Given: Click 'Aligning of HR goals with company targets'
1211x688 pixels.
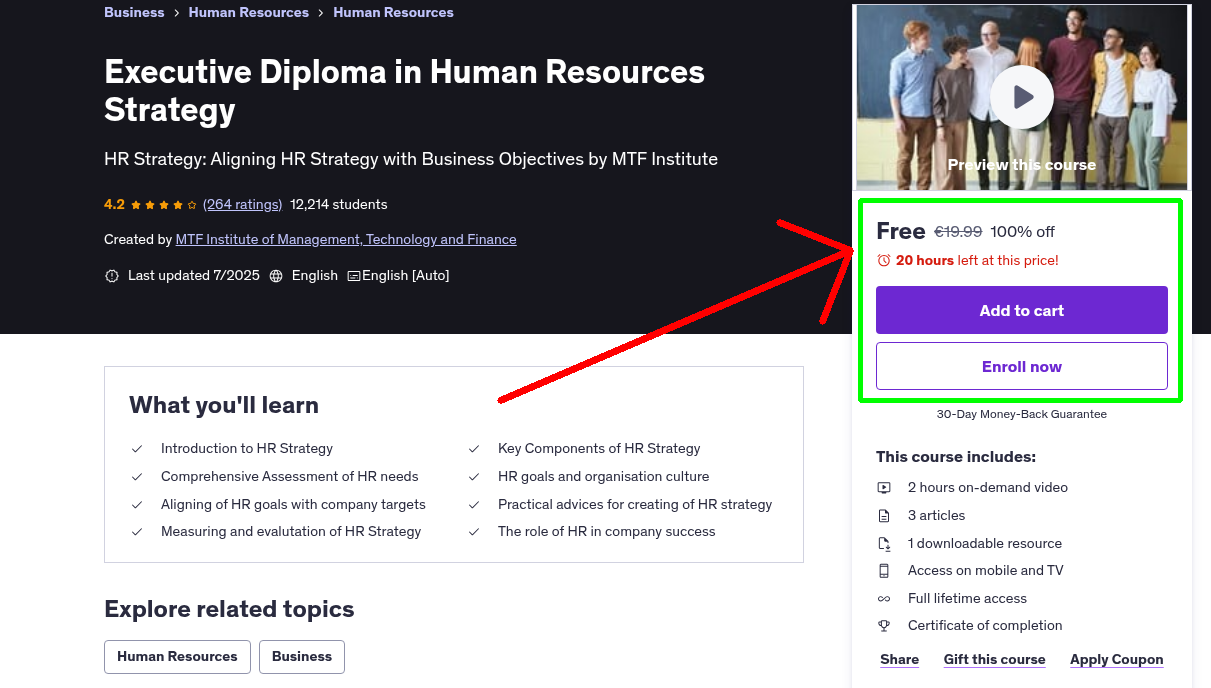Looking at the screenshot, I should [x=293, y=504].
